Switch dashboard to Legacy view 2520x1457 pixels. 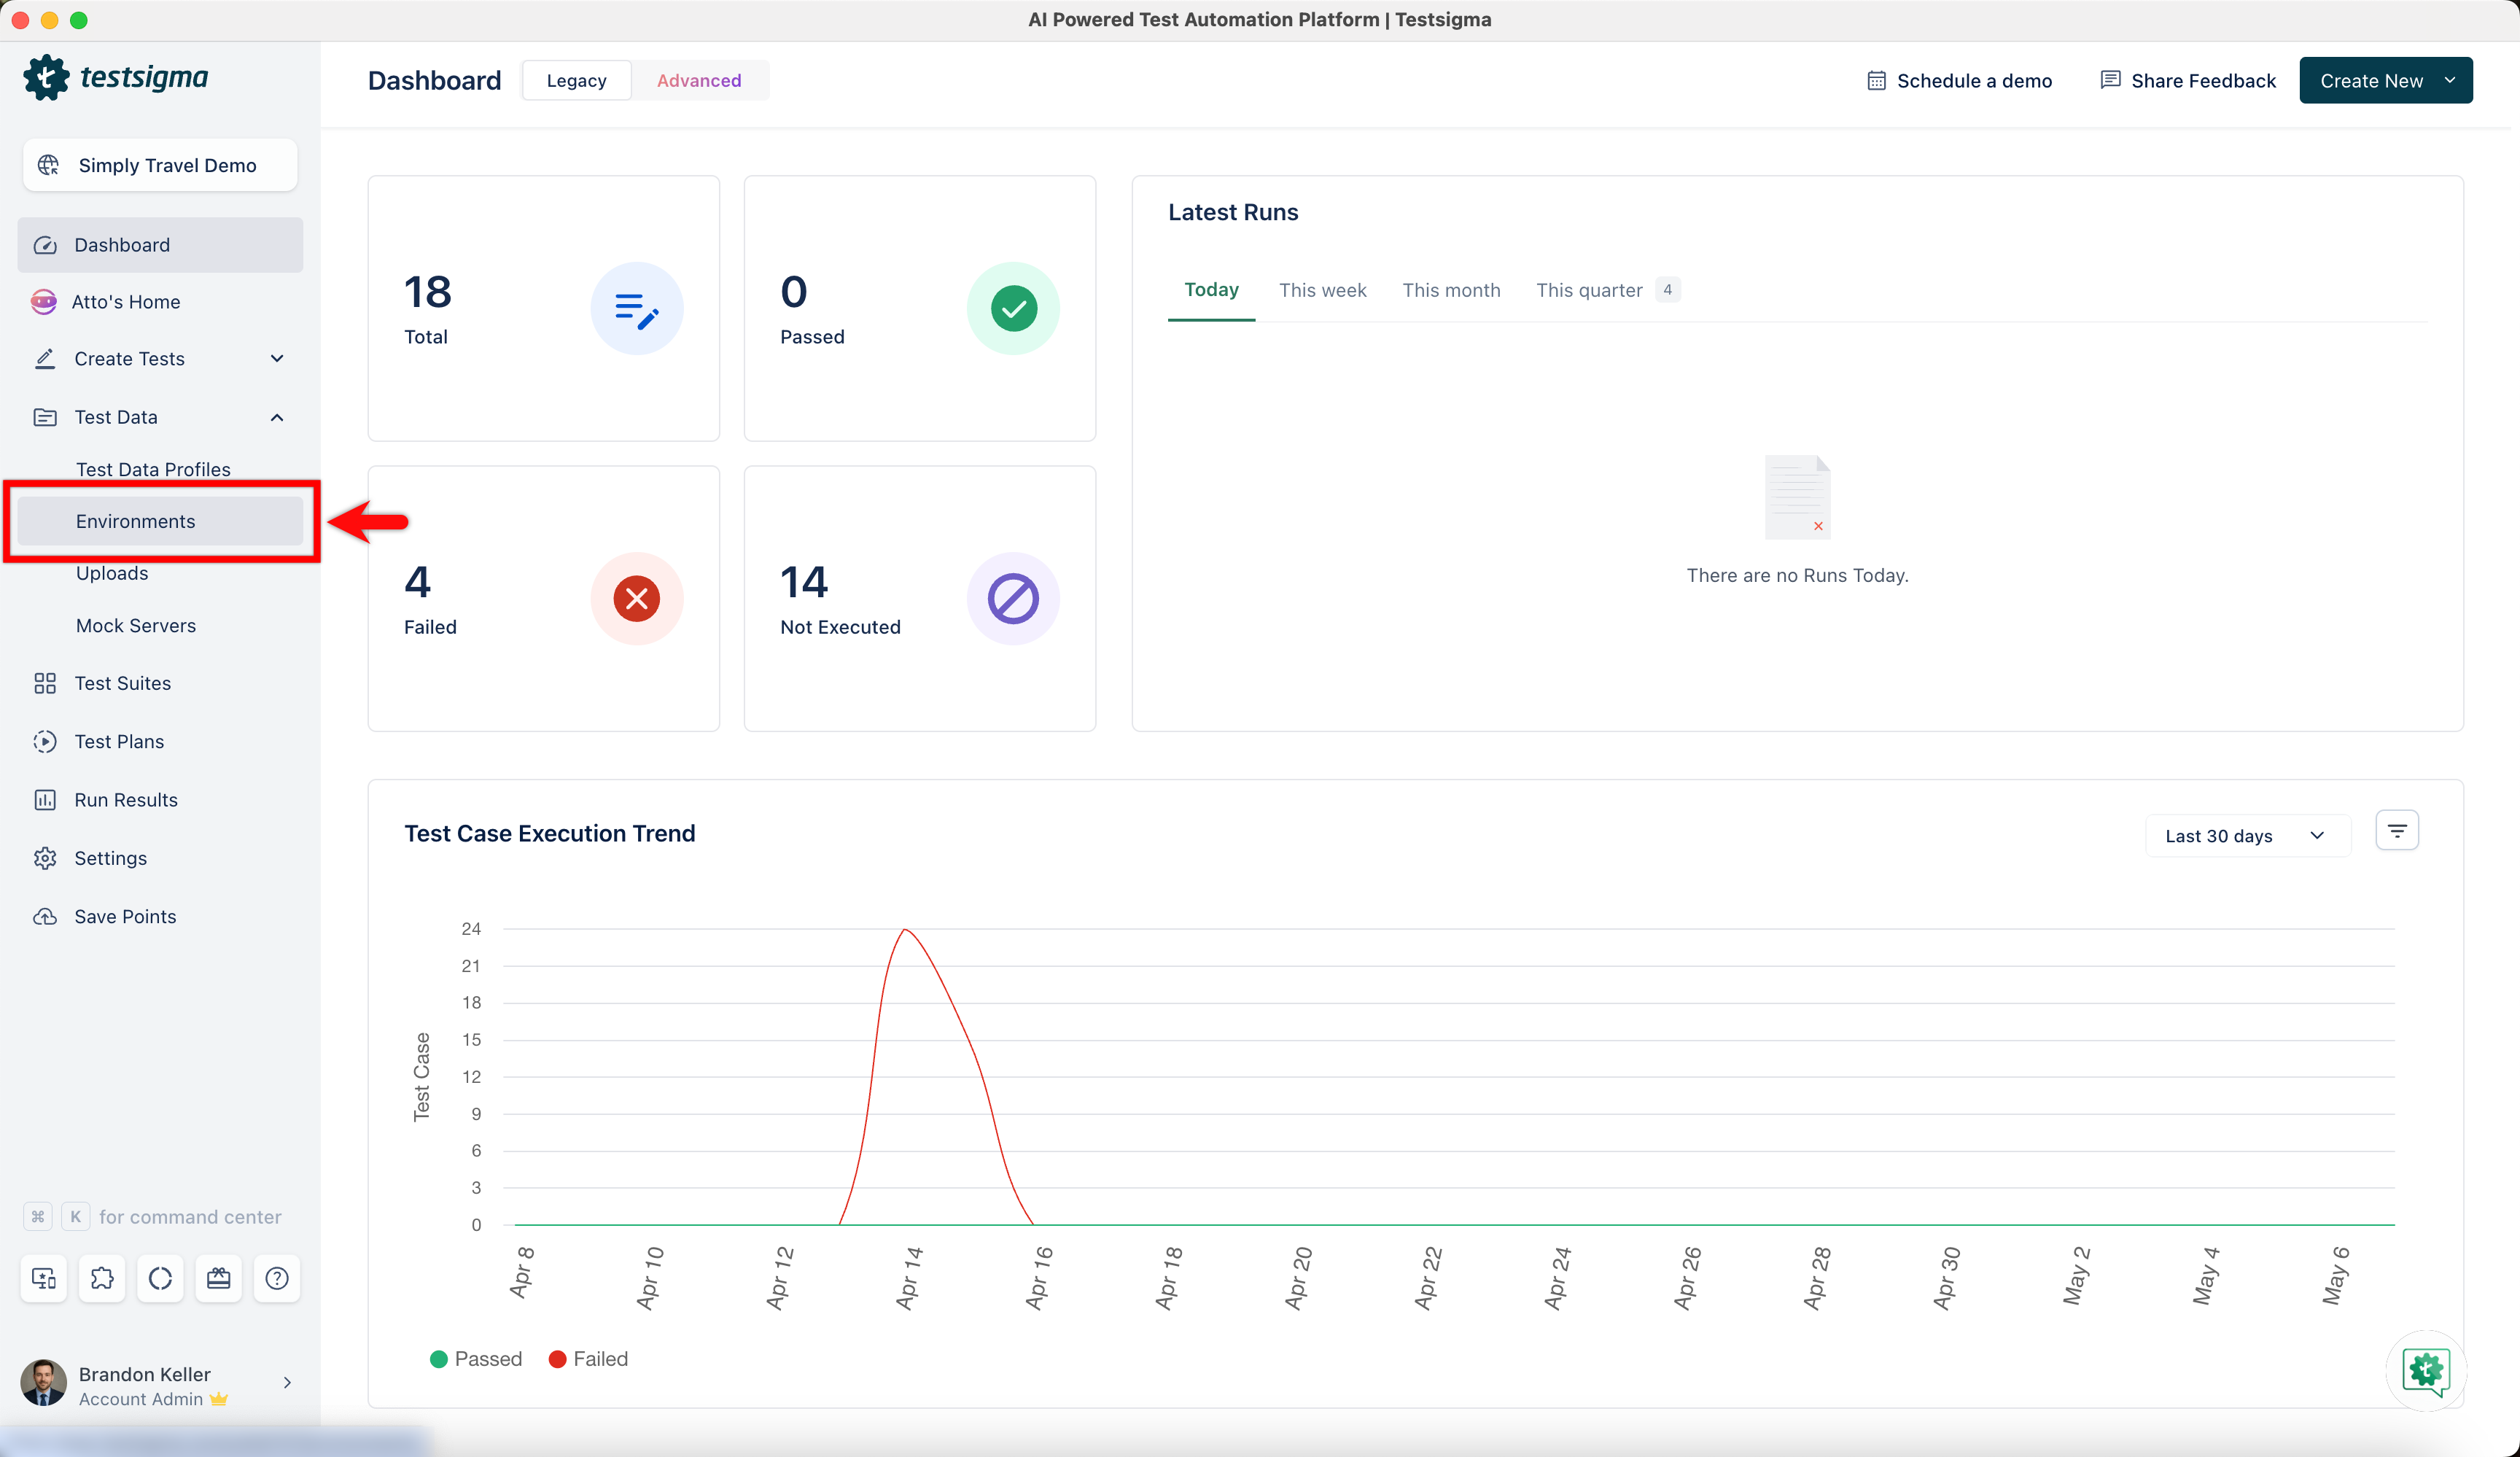(576, 81)
